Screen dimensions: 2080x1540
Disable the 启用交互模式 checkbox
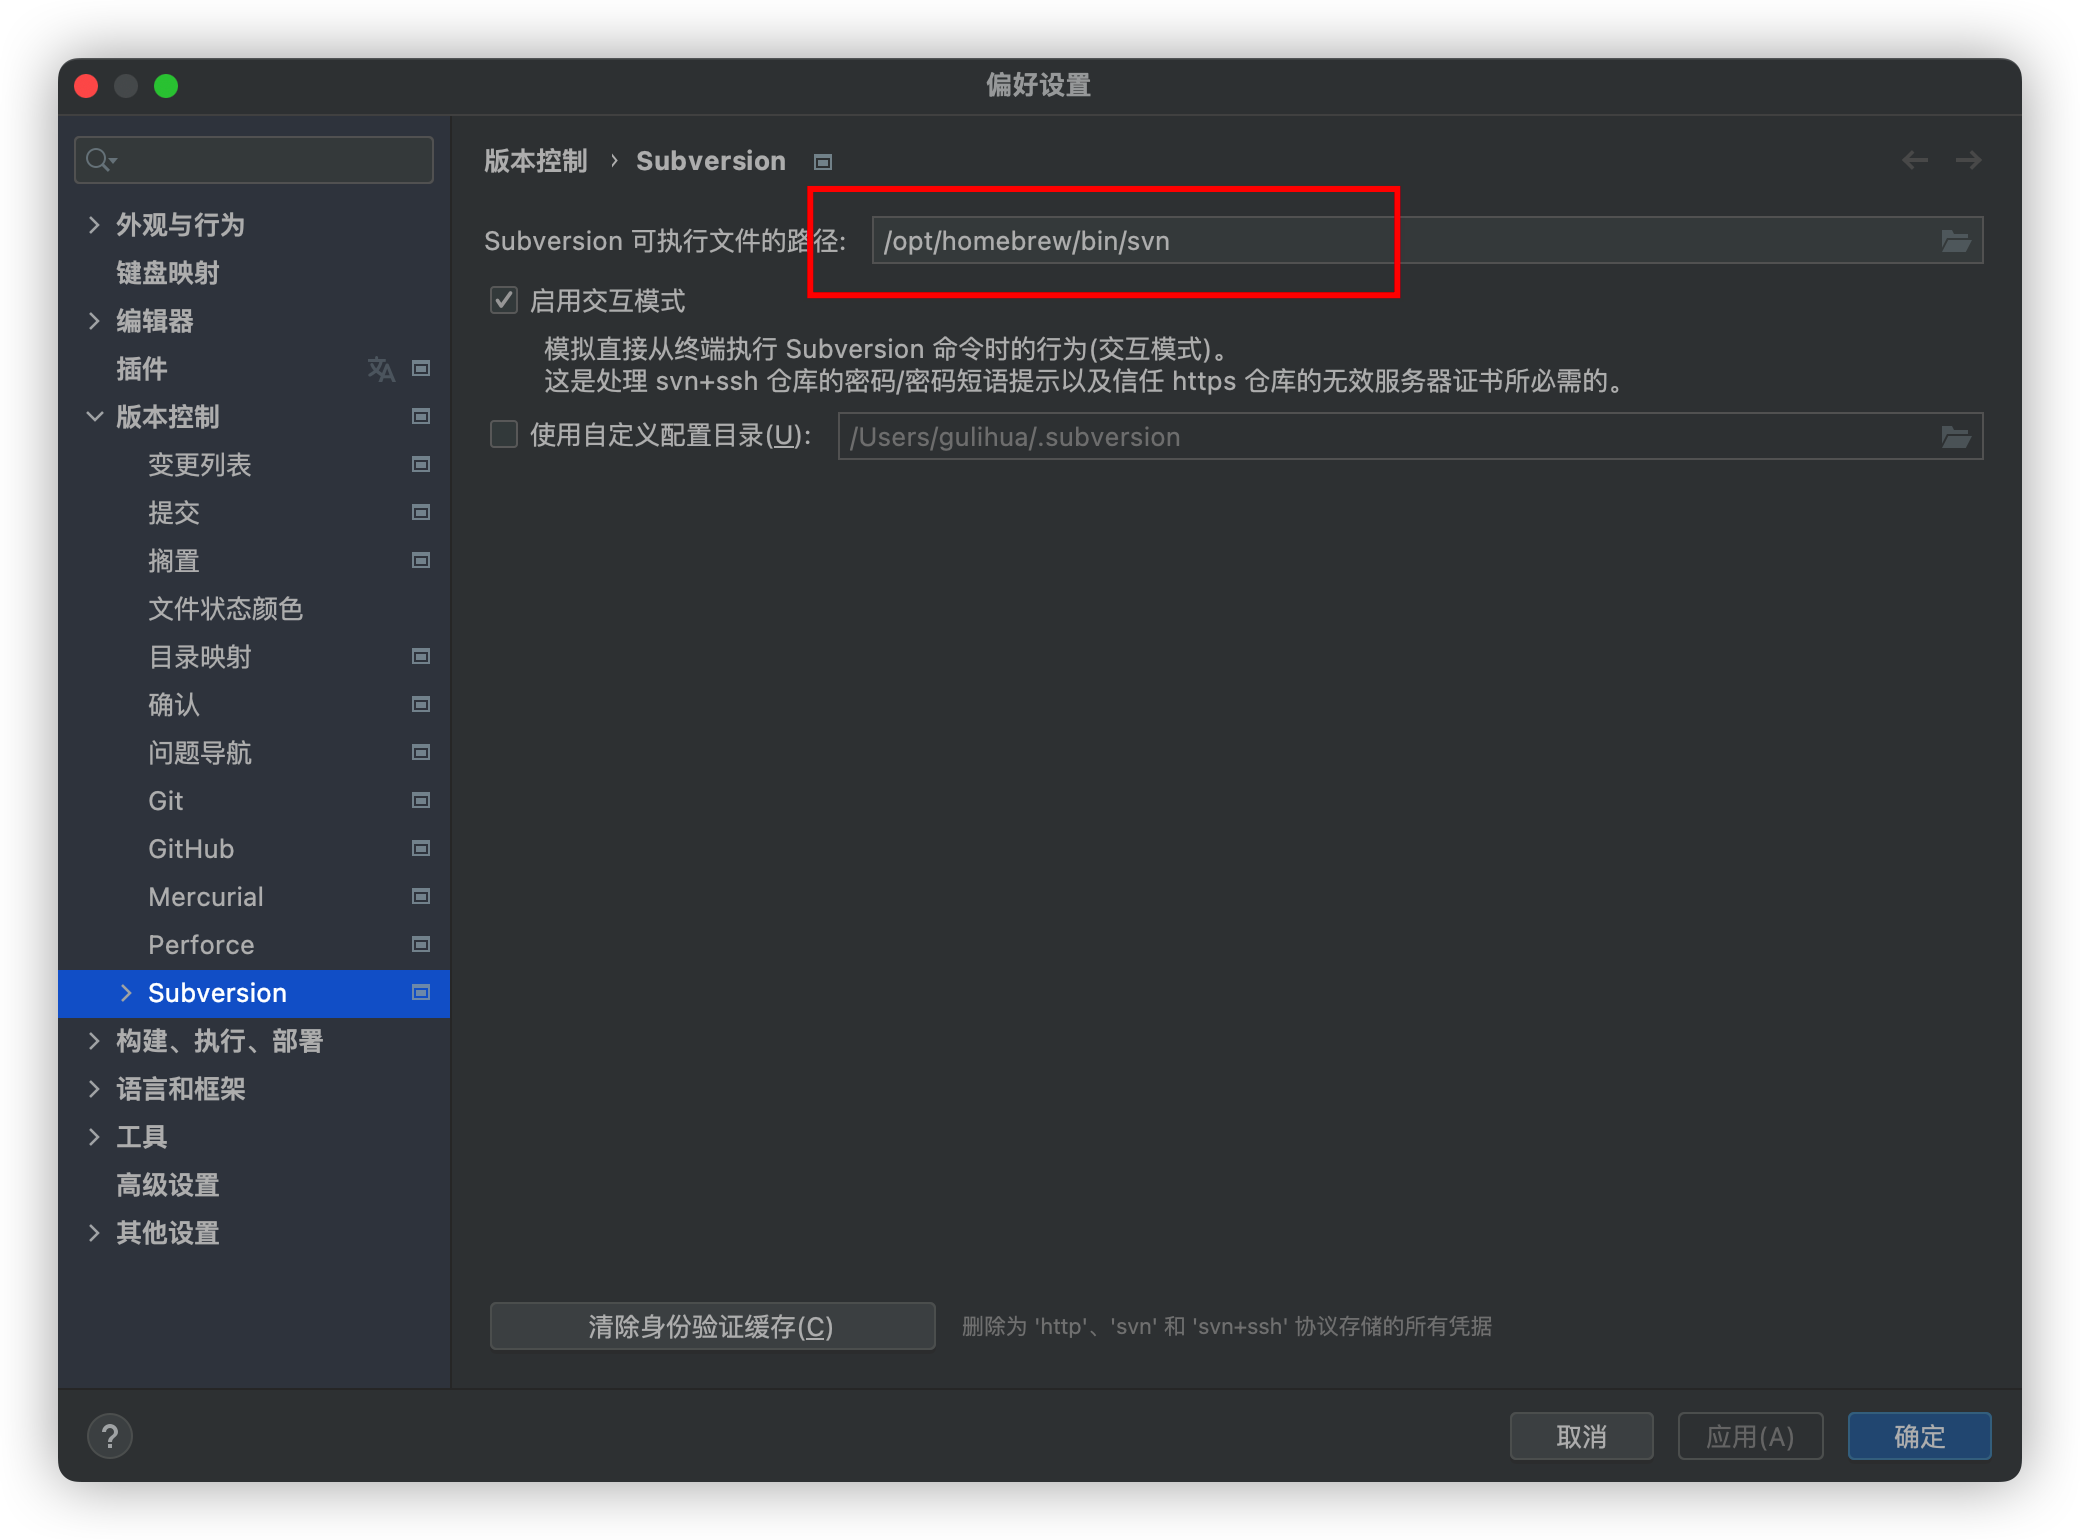click(503, 300)
